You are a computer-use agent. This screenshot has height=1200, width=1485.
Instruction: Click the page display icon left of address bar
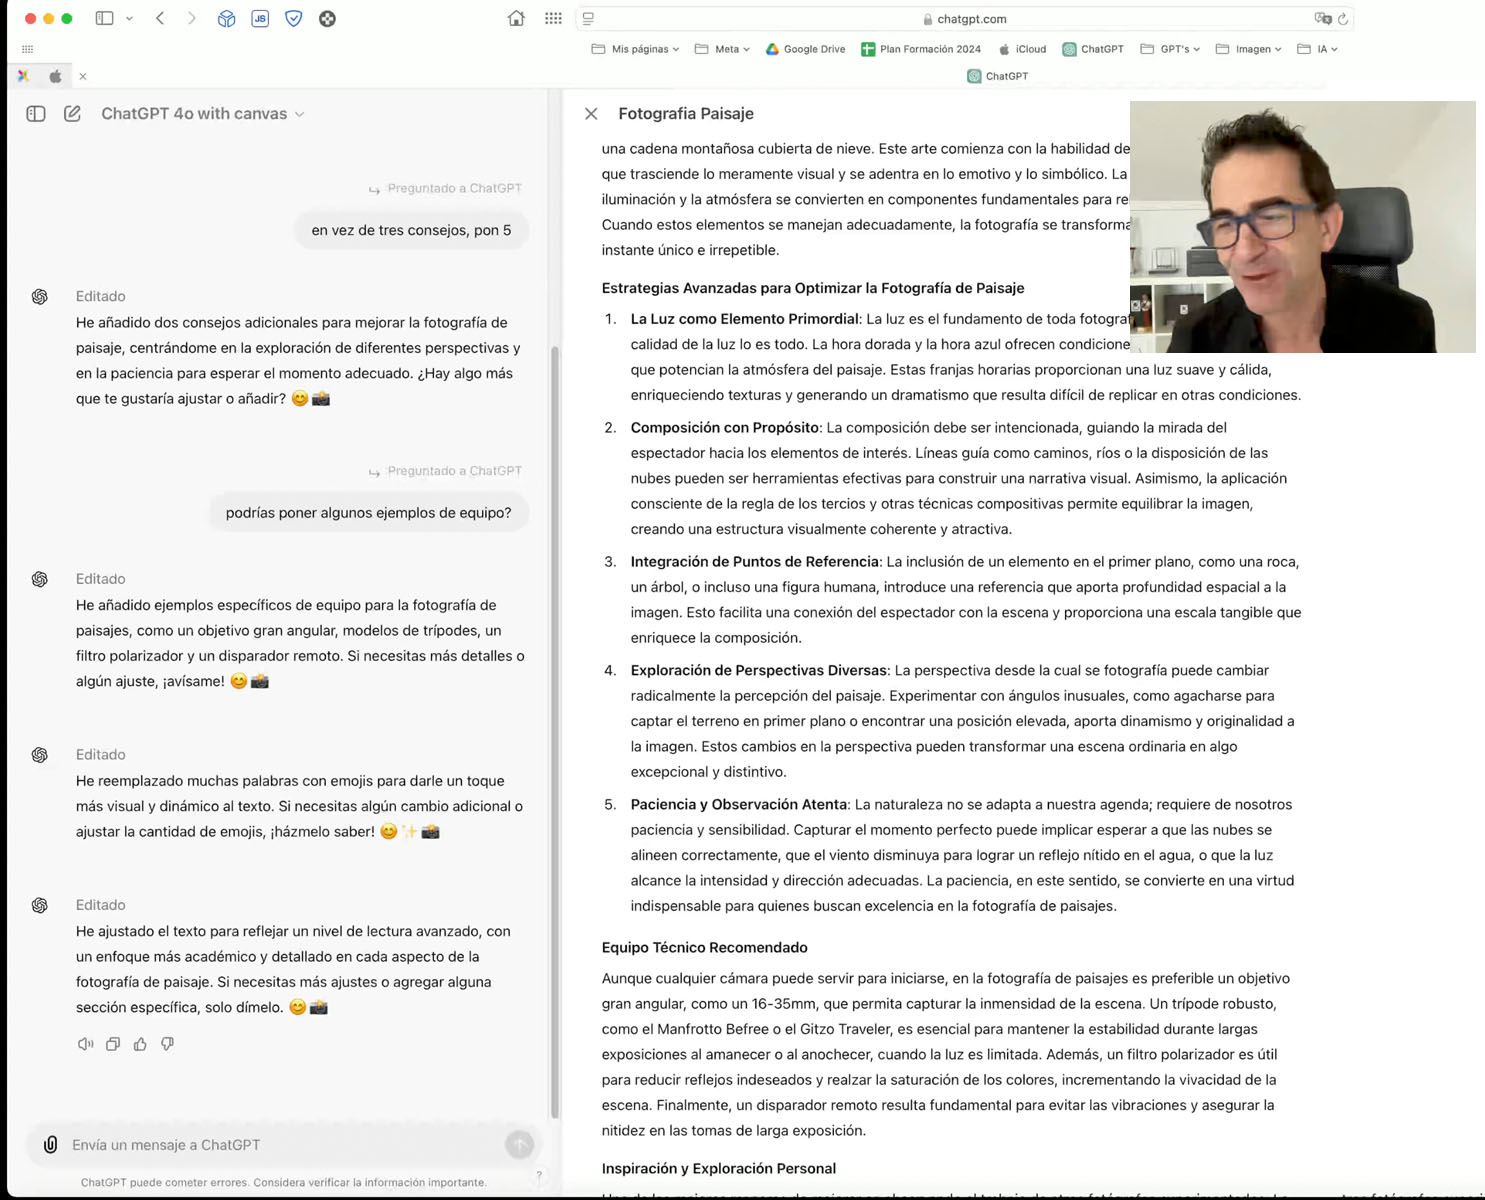[588, 19]
